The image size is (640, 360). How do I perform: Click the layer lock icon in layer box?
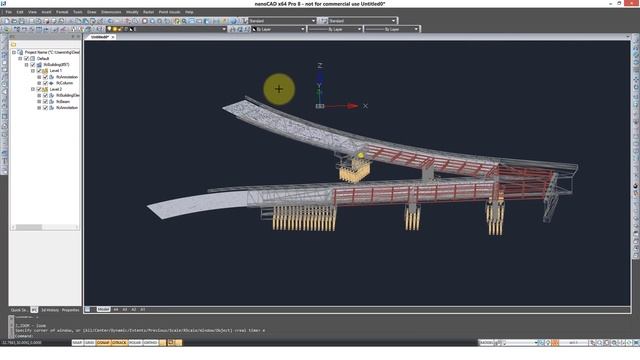[121, 29]
